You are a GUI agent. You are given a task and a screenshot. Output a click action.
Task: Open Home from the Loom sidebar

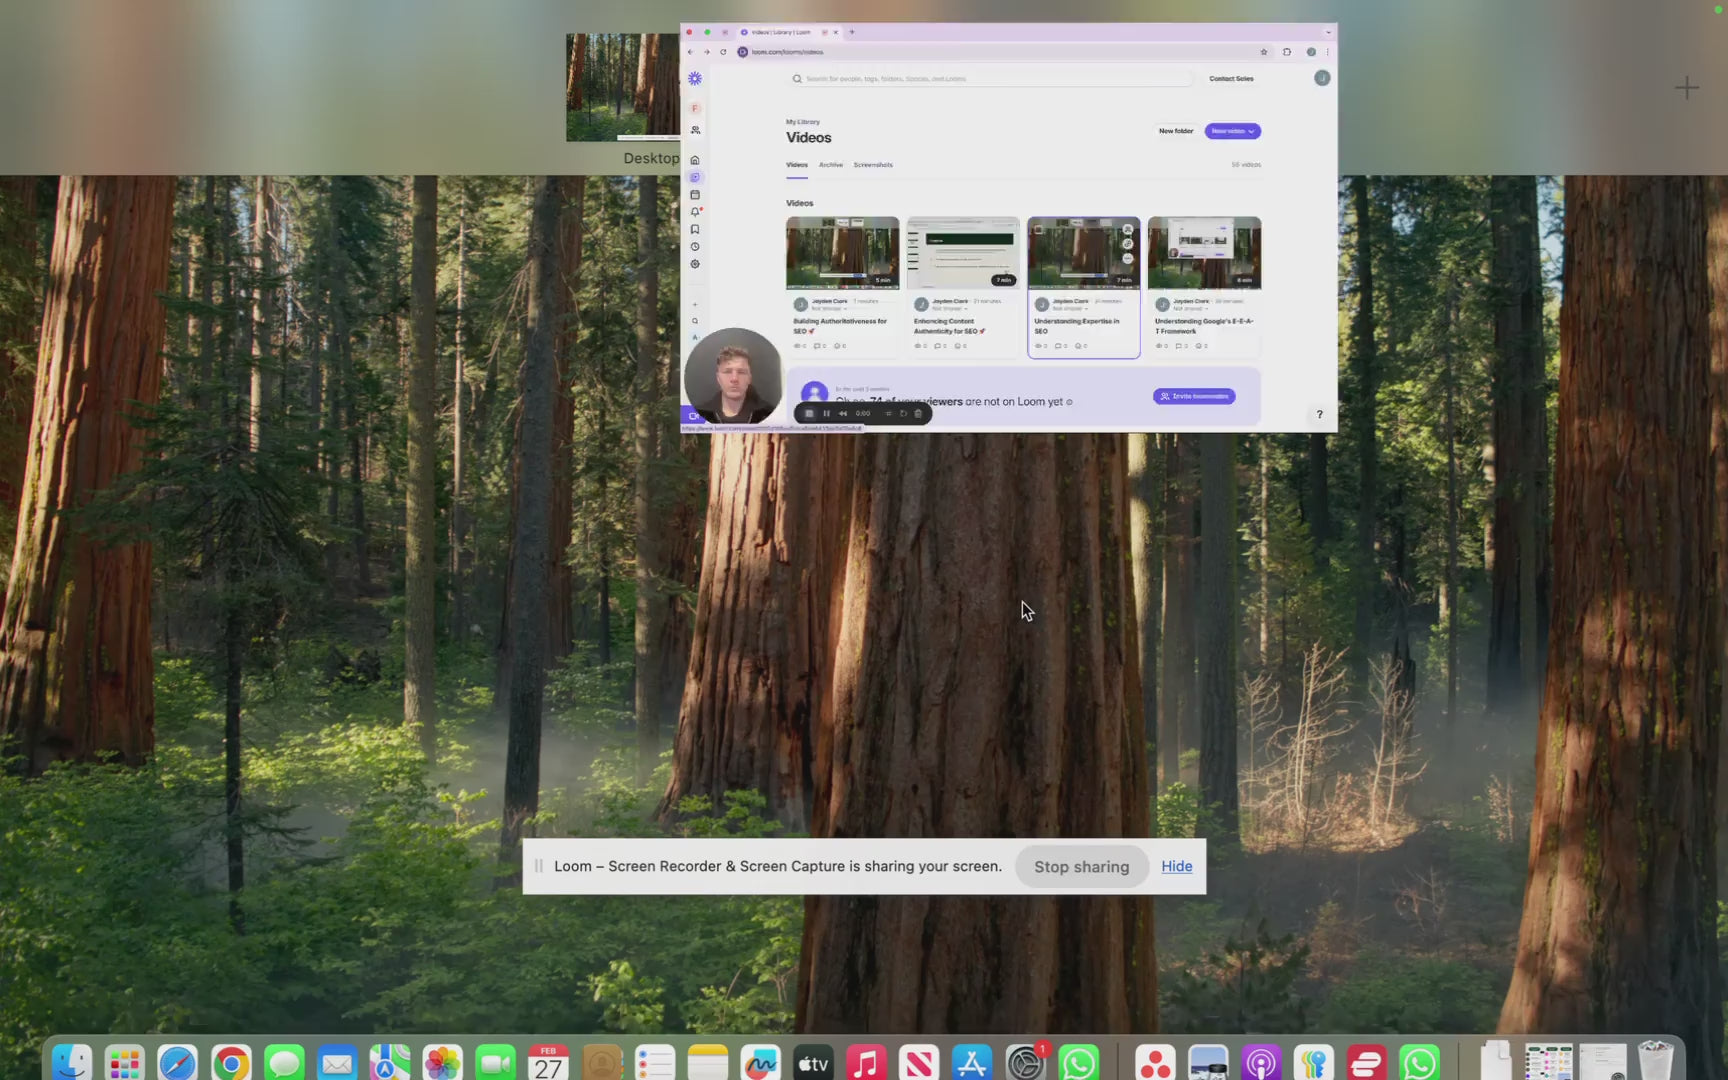tap(695, 160)
